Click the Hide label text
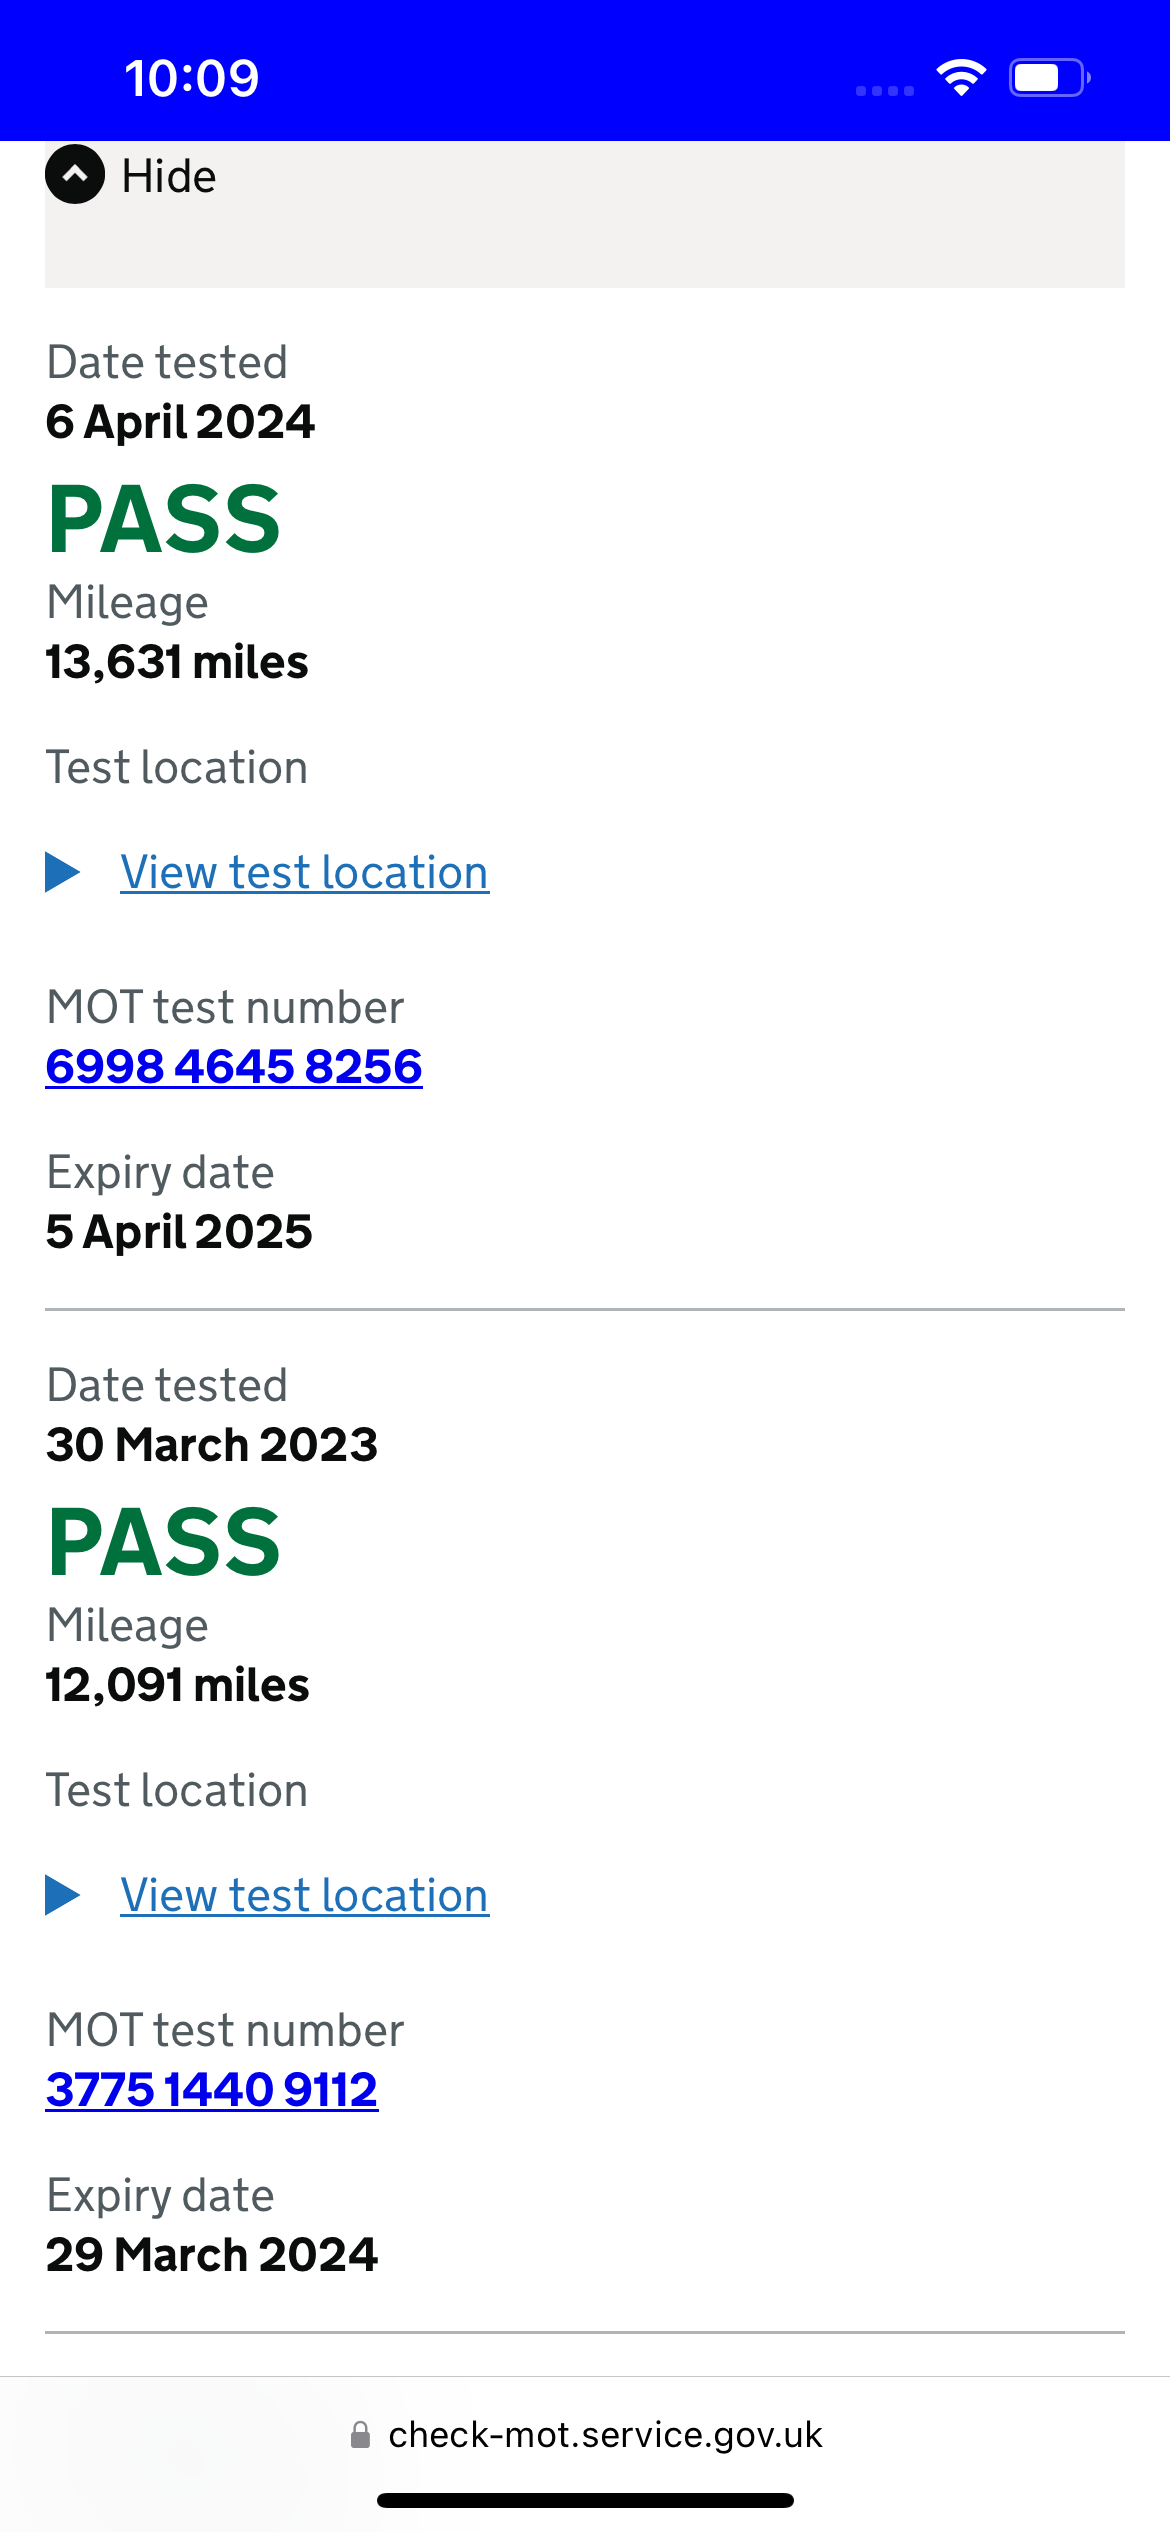This screenshot has height=2532, width=1170. (x=168, y=177)
